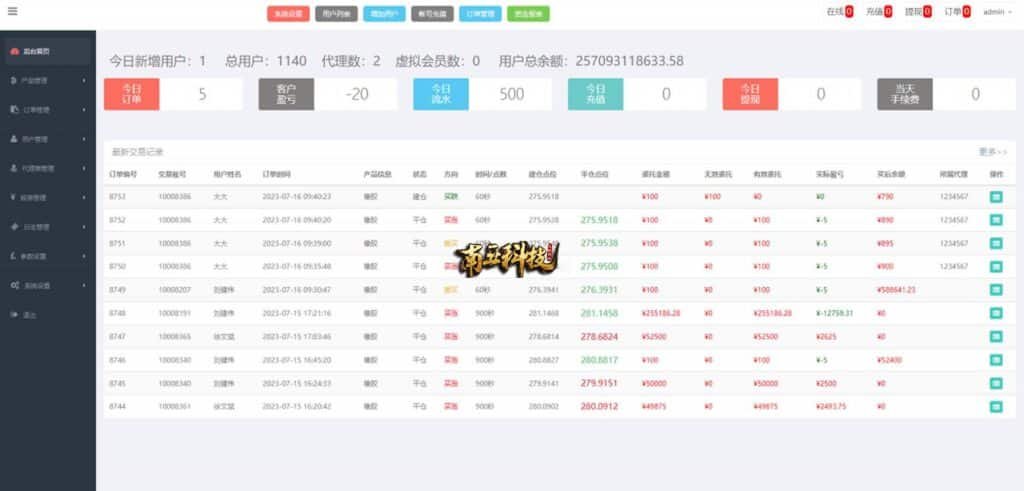Image resolution: width=1024 pixels, height=491 pixels.
Task: Open the action icon for order 8744
Action: click(996, 407)
